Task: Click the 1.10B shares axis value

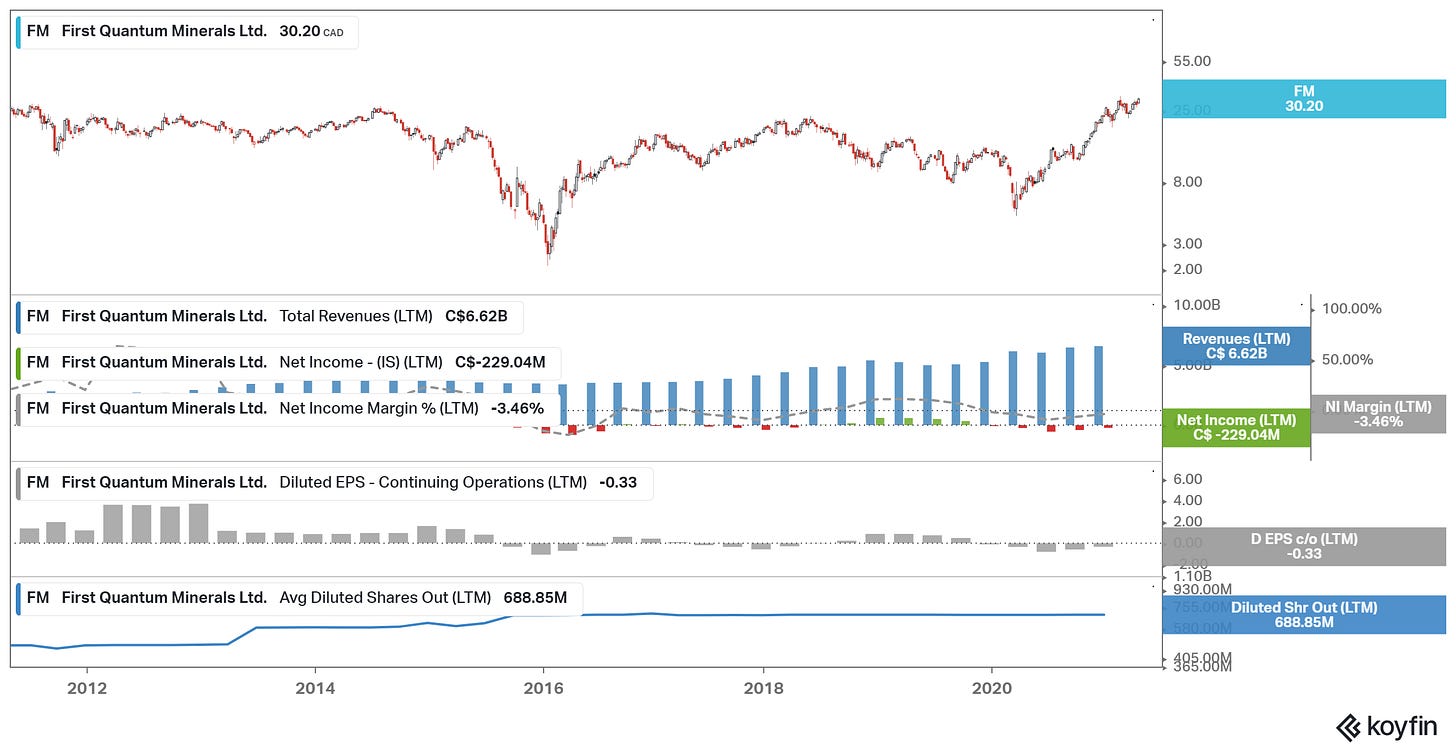Action: 1191,576
